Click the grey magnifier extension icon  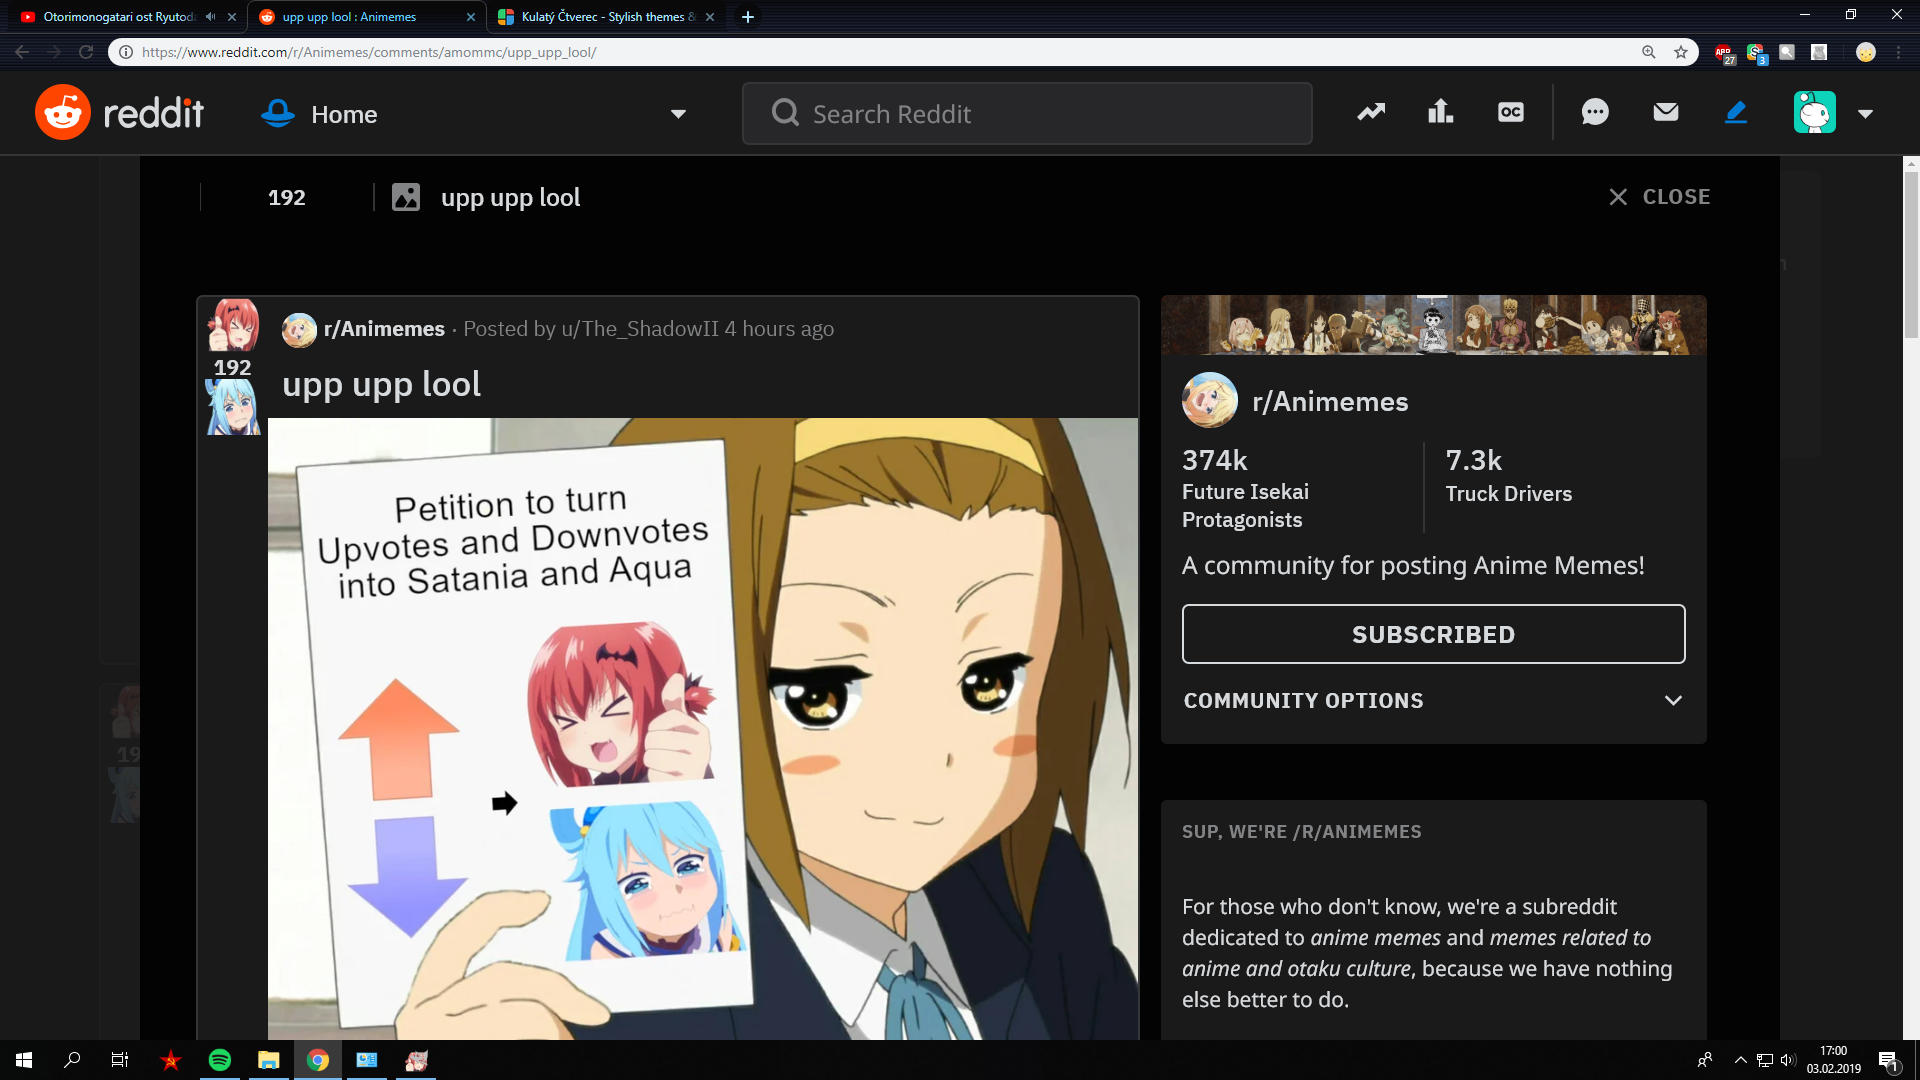click(1787, 52)
